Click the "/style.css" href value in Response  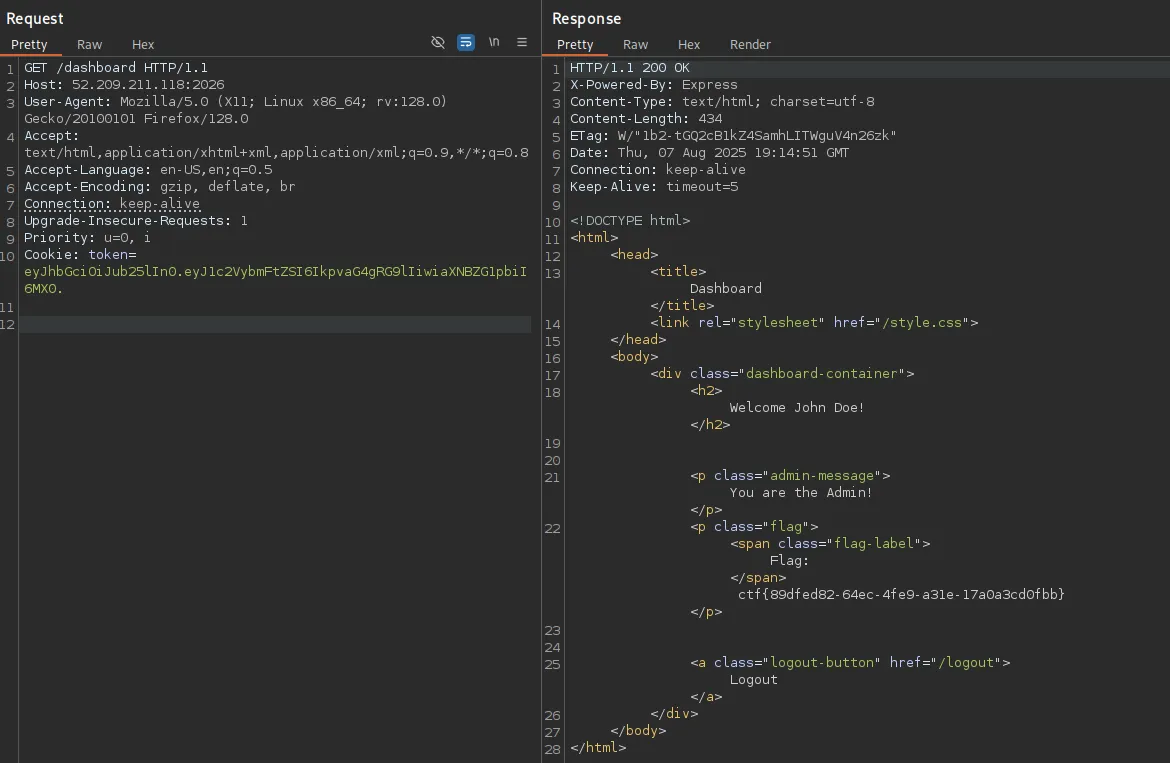tap(924, 322)
